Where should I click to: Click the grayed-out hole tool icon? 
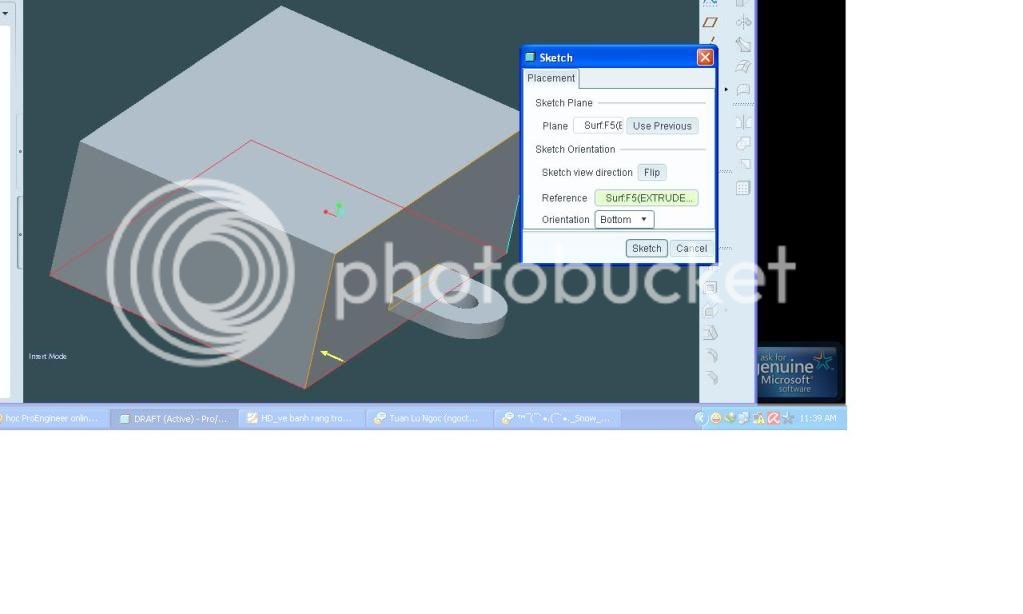pyautogui.click(x=711, y=287)
